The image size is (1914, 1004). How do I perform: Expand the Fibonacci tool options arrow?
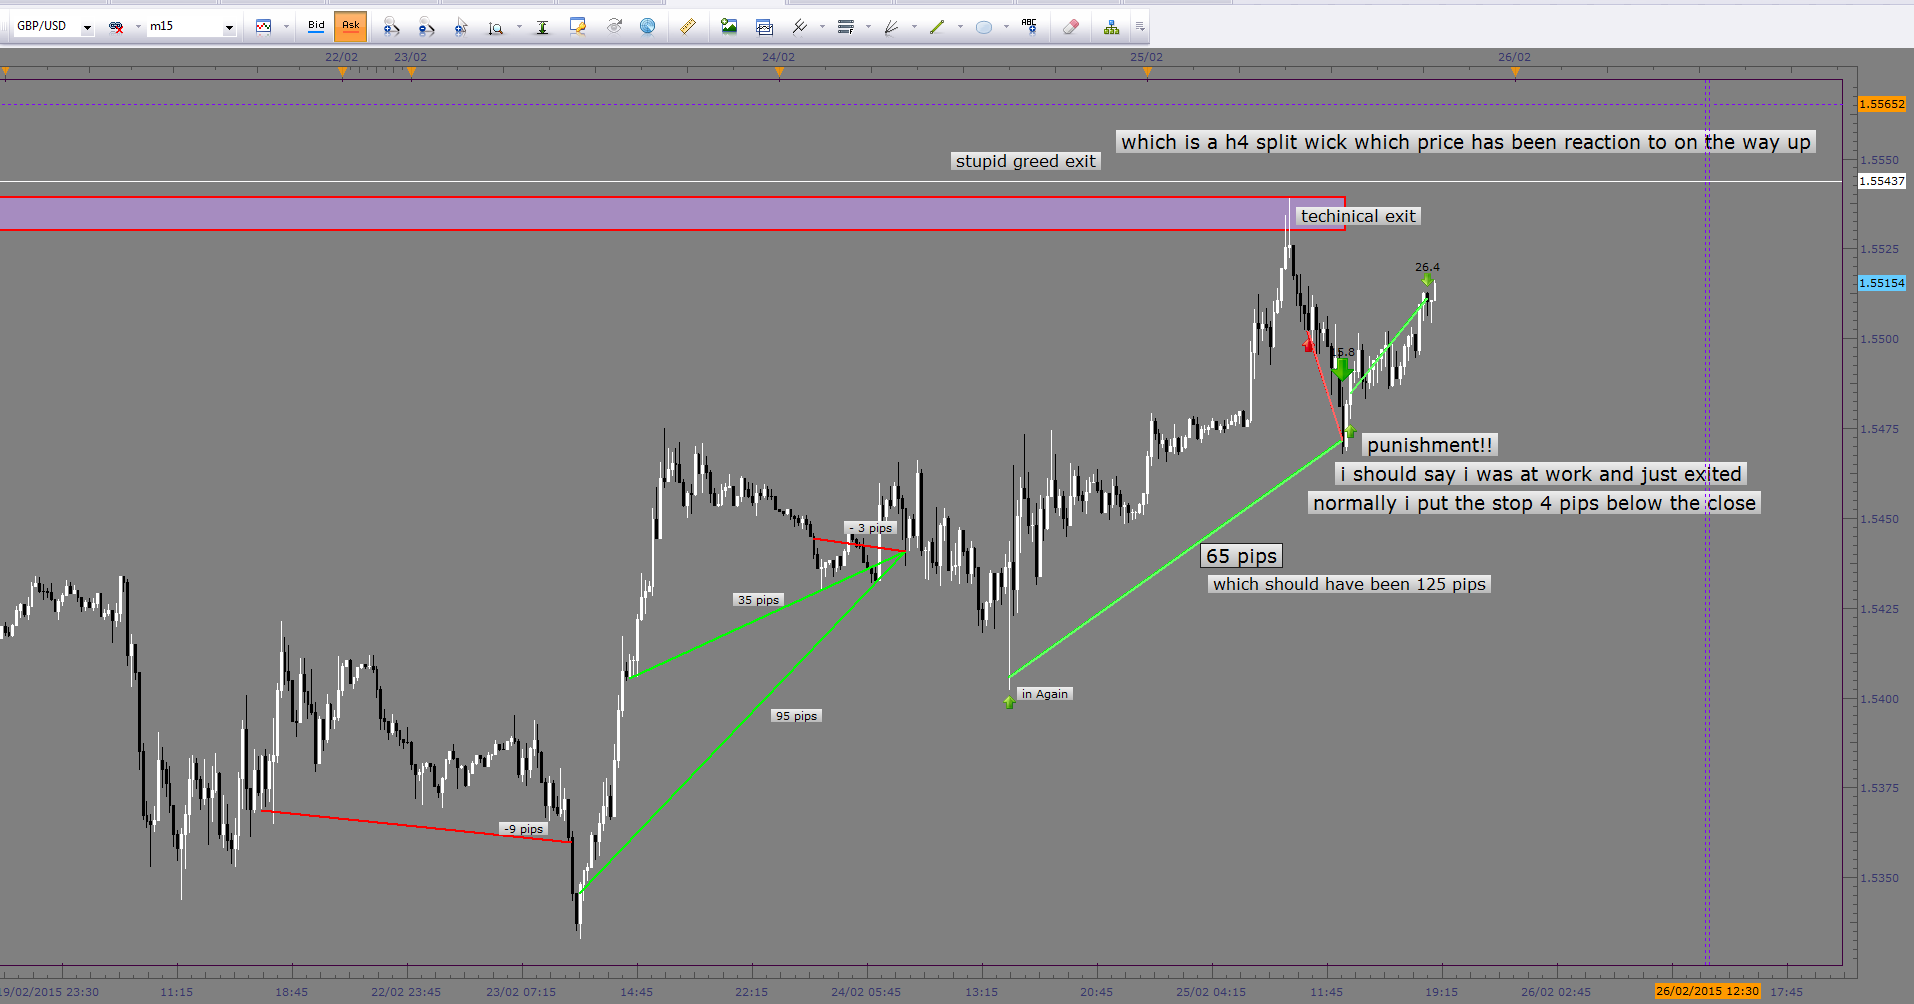pyautogui.click(x=868, y=27)
